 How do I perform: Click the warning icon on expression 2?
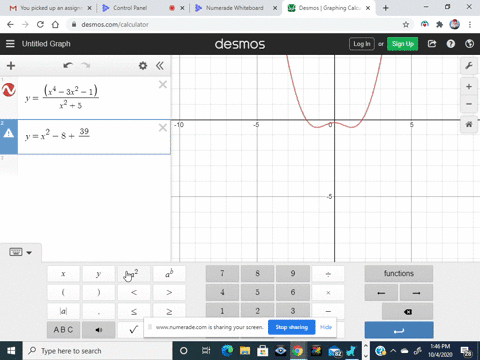coord(9,133)
